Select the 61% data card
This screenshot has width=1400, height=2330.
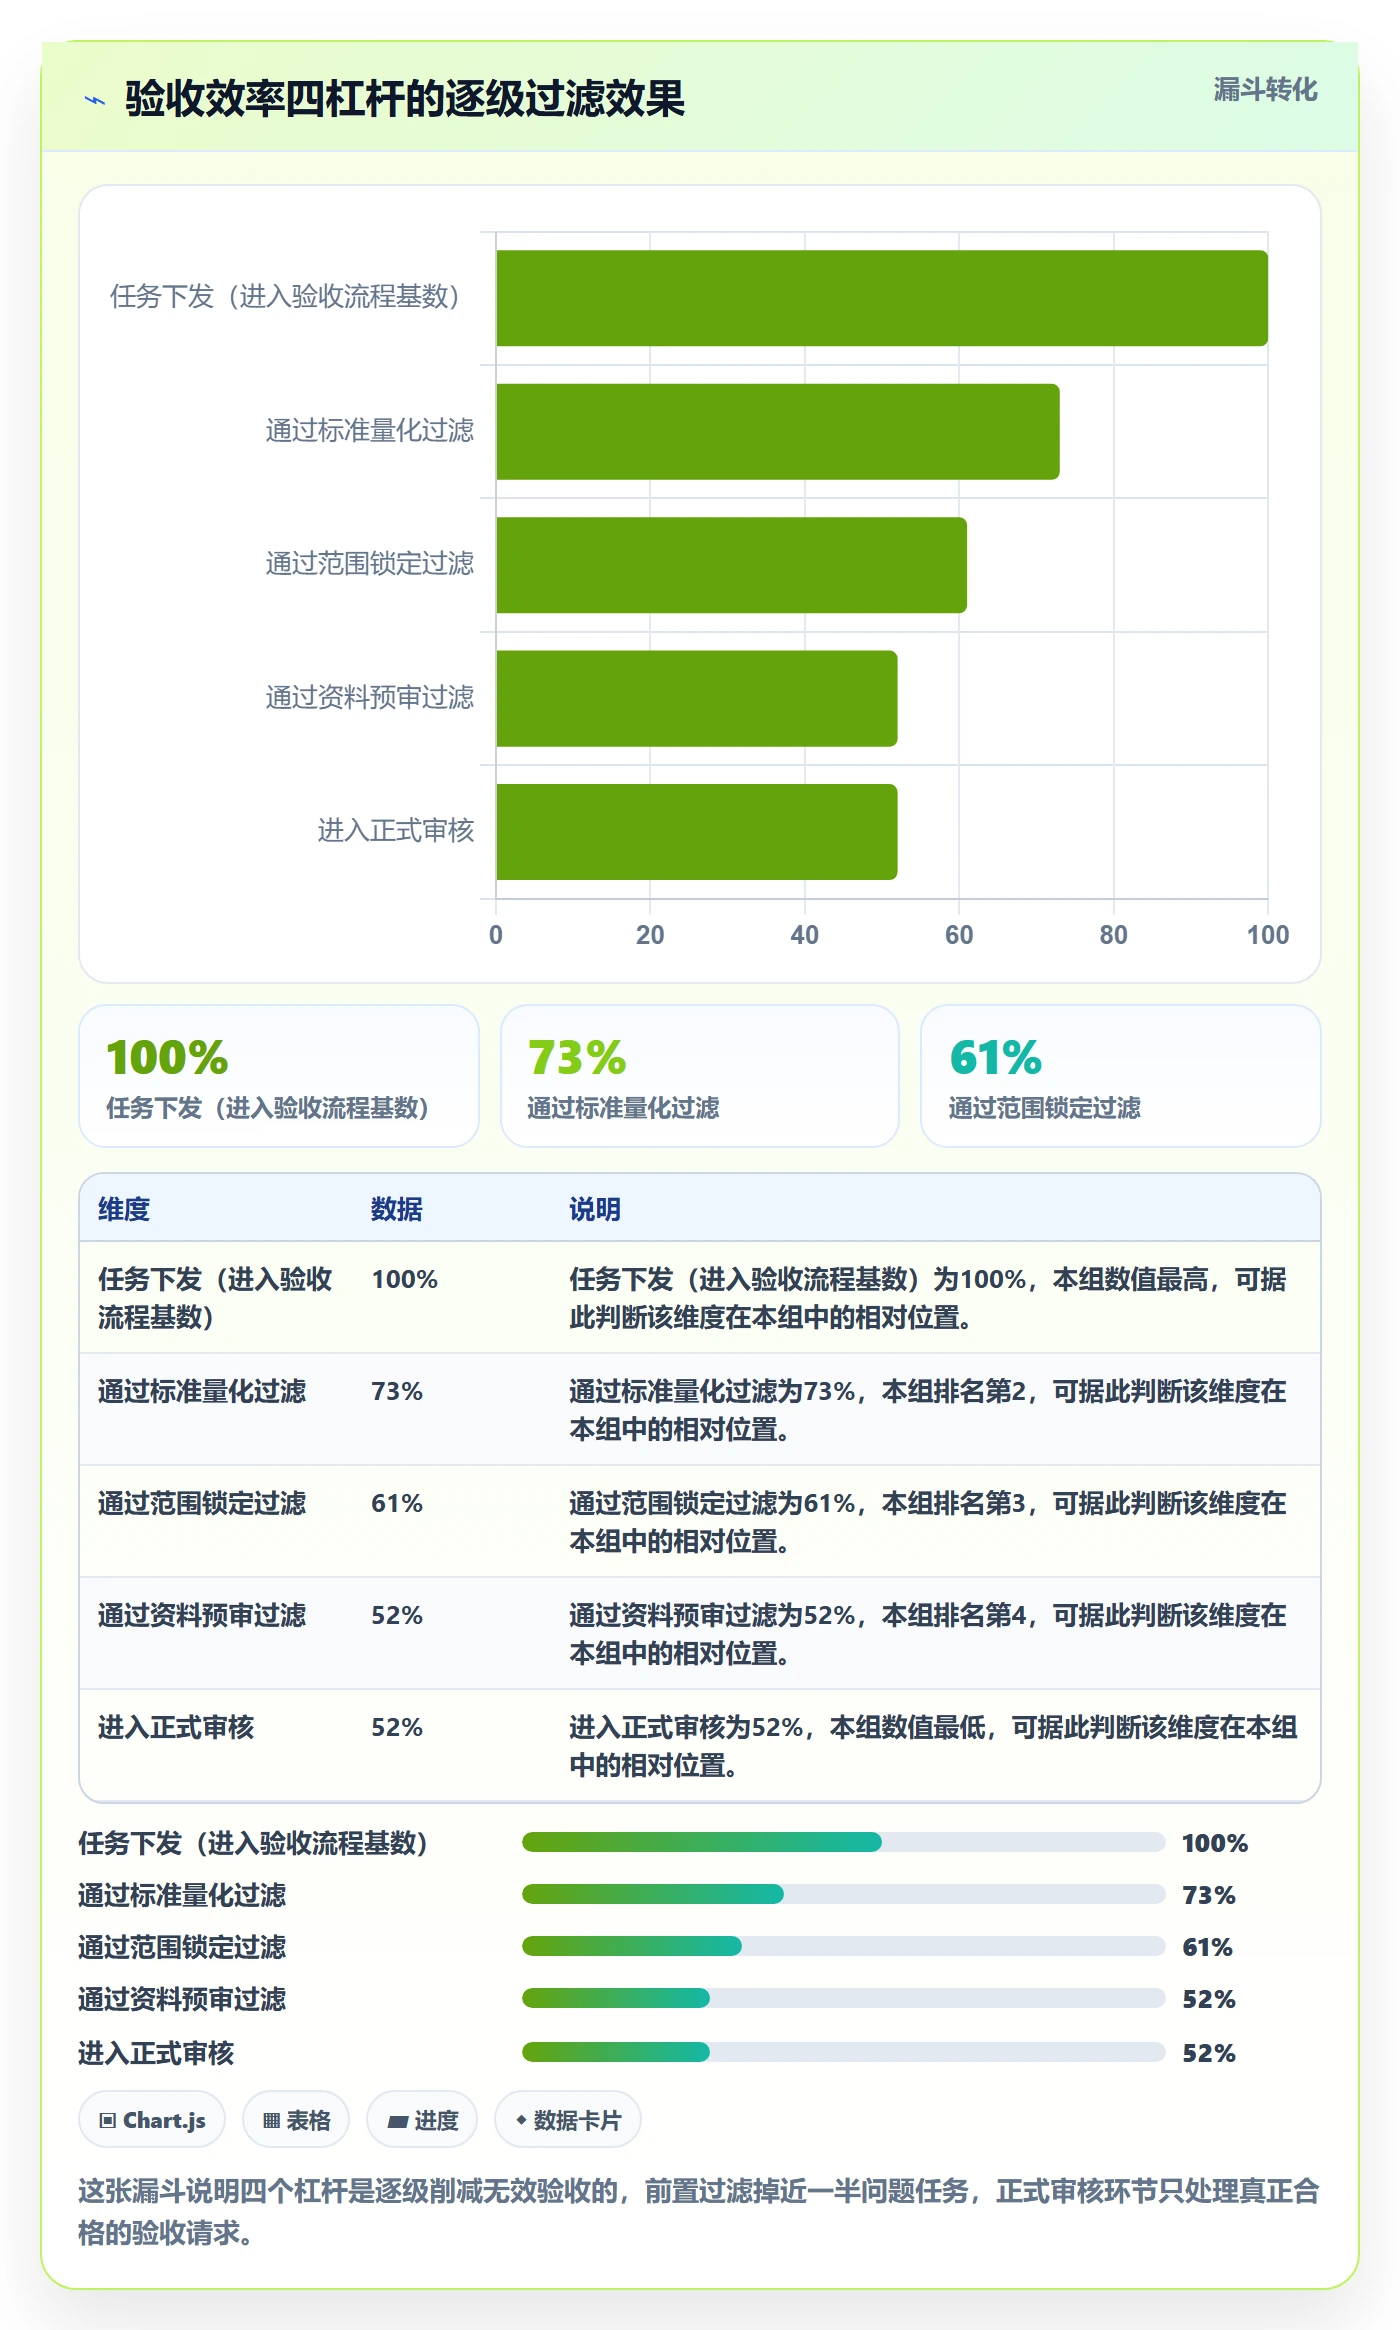coord(1121,1076)
